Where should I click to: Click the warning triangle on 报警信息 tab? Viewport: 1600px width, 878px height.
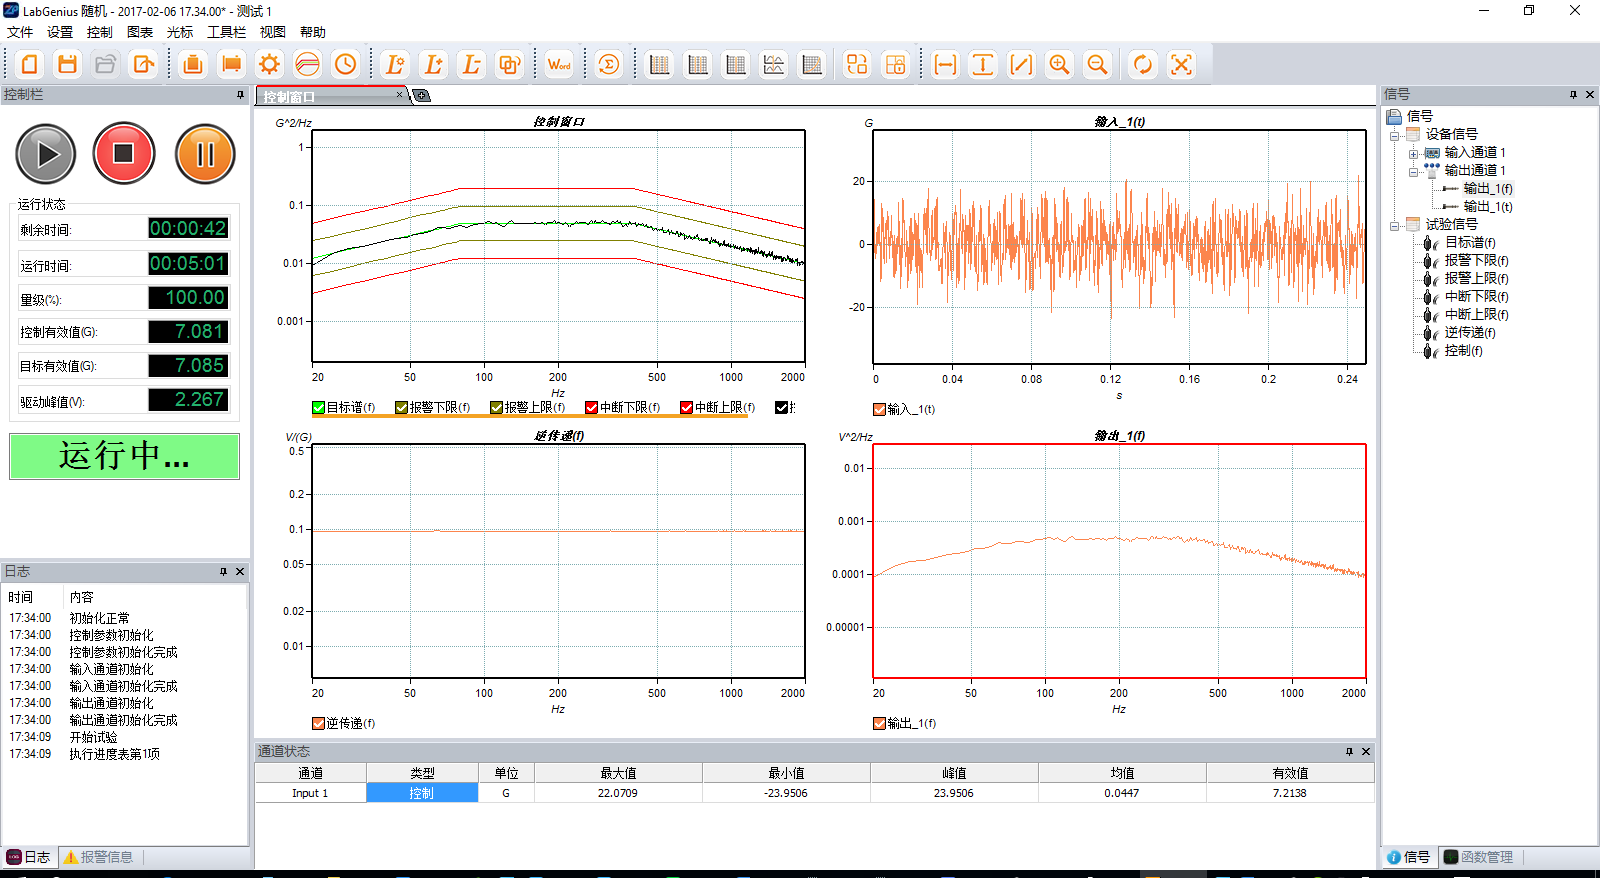71,857
